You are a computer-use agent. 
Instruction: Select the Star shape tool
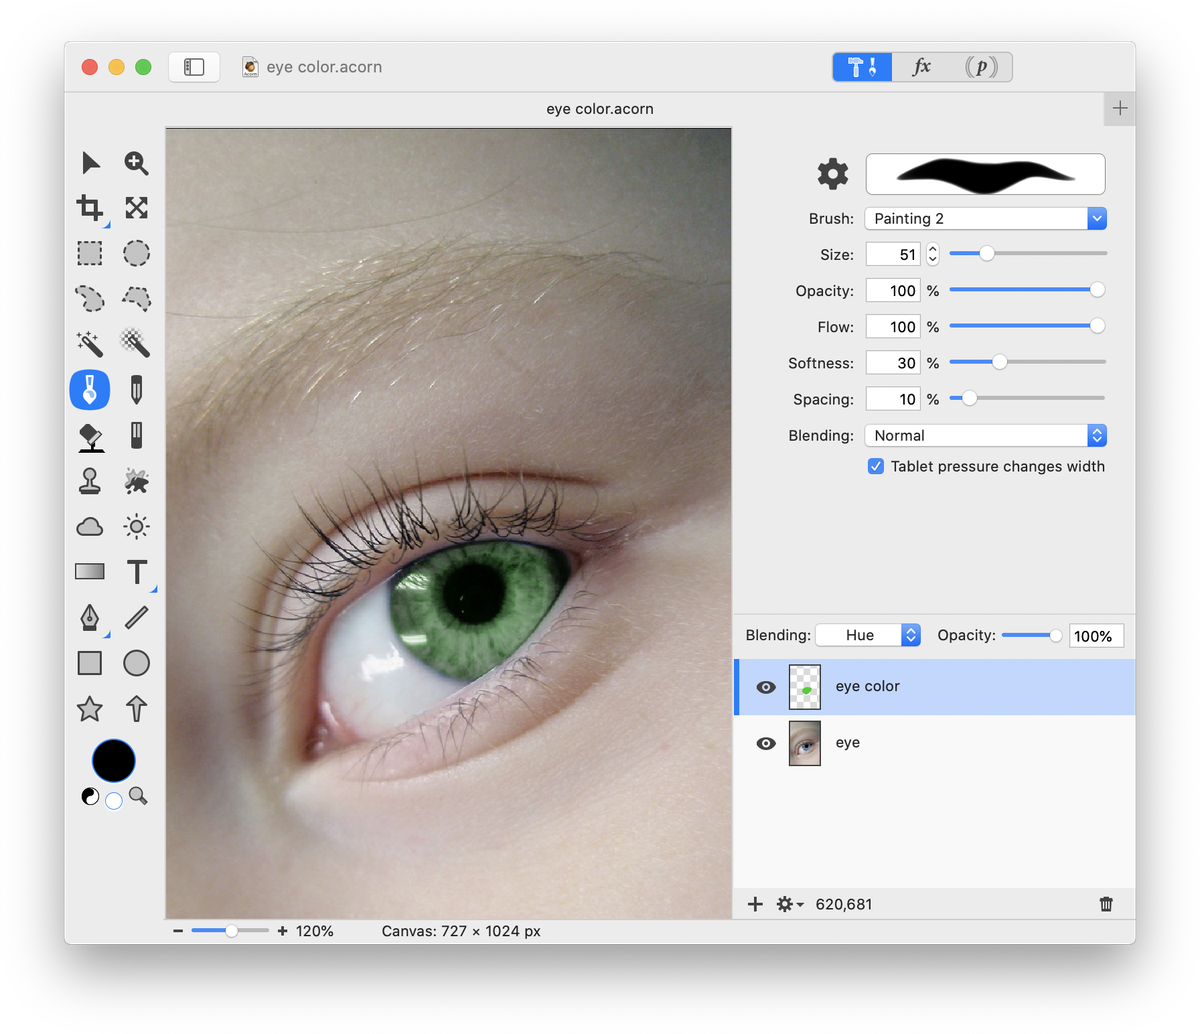click(90, 709)
